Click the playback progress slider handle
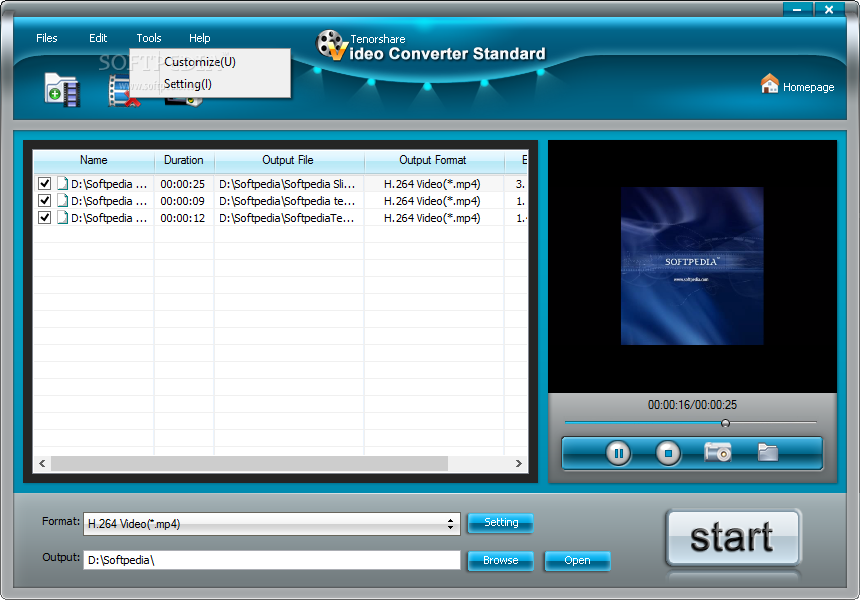Screen dimensions: 860x600 click(x=725, y=423)
